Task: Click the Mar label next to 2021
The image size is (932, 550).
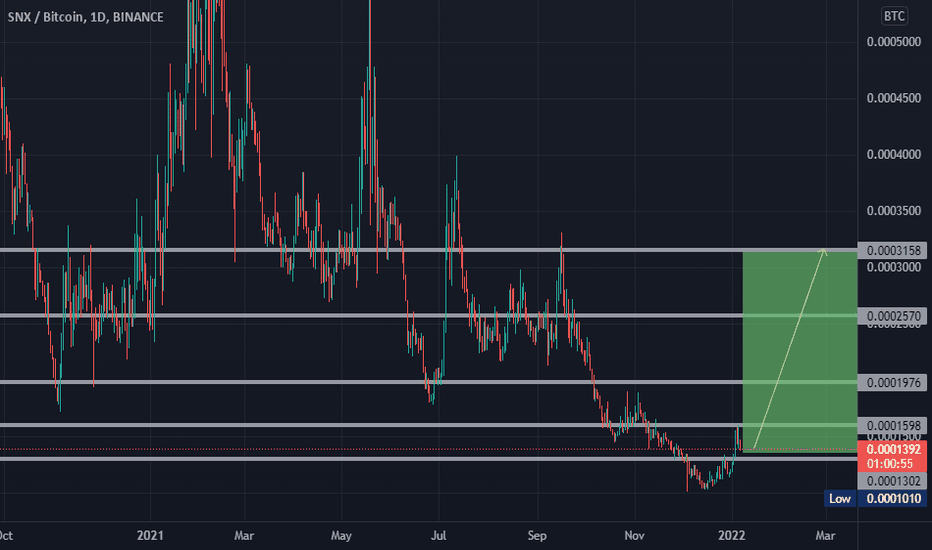Action: pos(244,535)
